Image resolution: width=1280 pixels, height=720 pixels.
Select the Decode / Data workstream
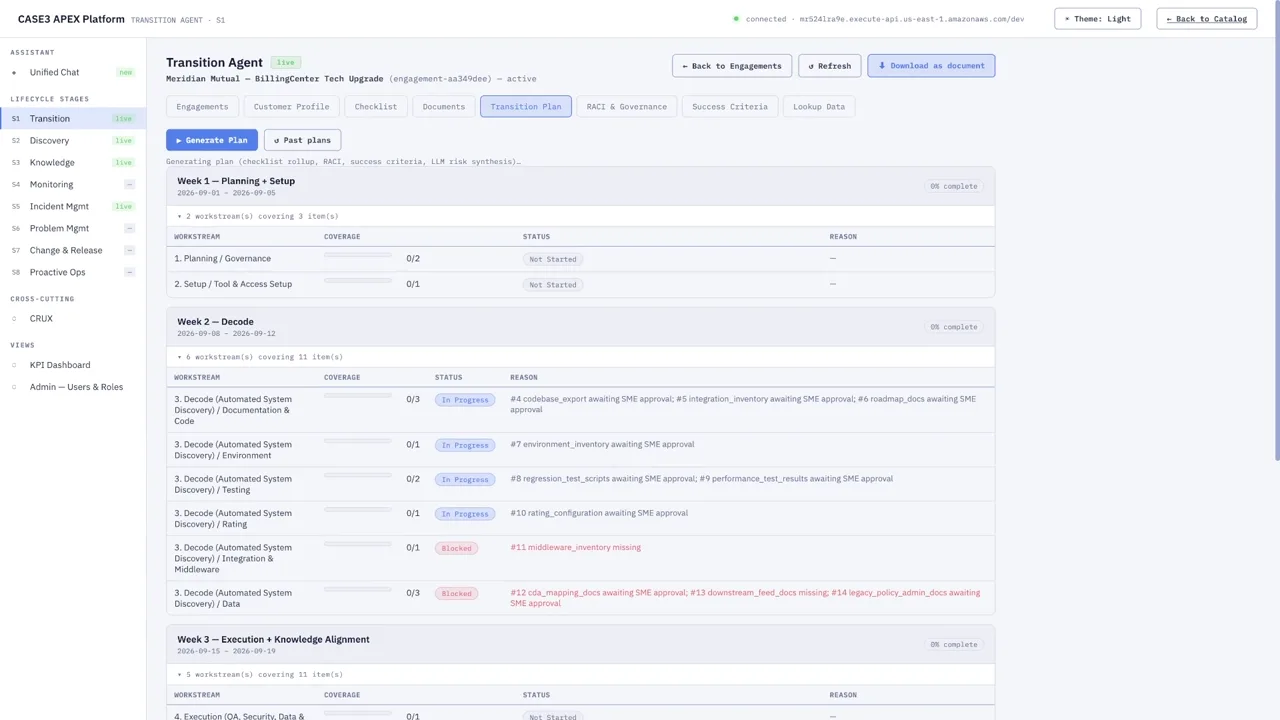233,598
